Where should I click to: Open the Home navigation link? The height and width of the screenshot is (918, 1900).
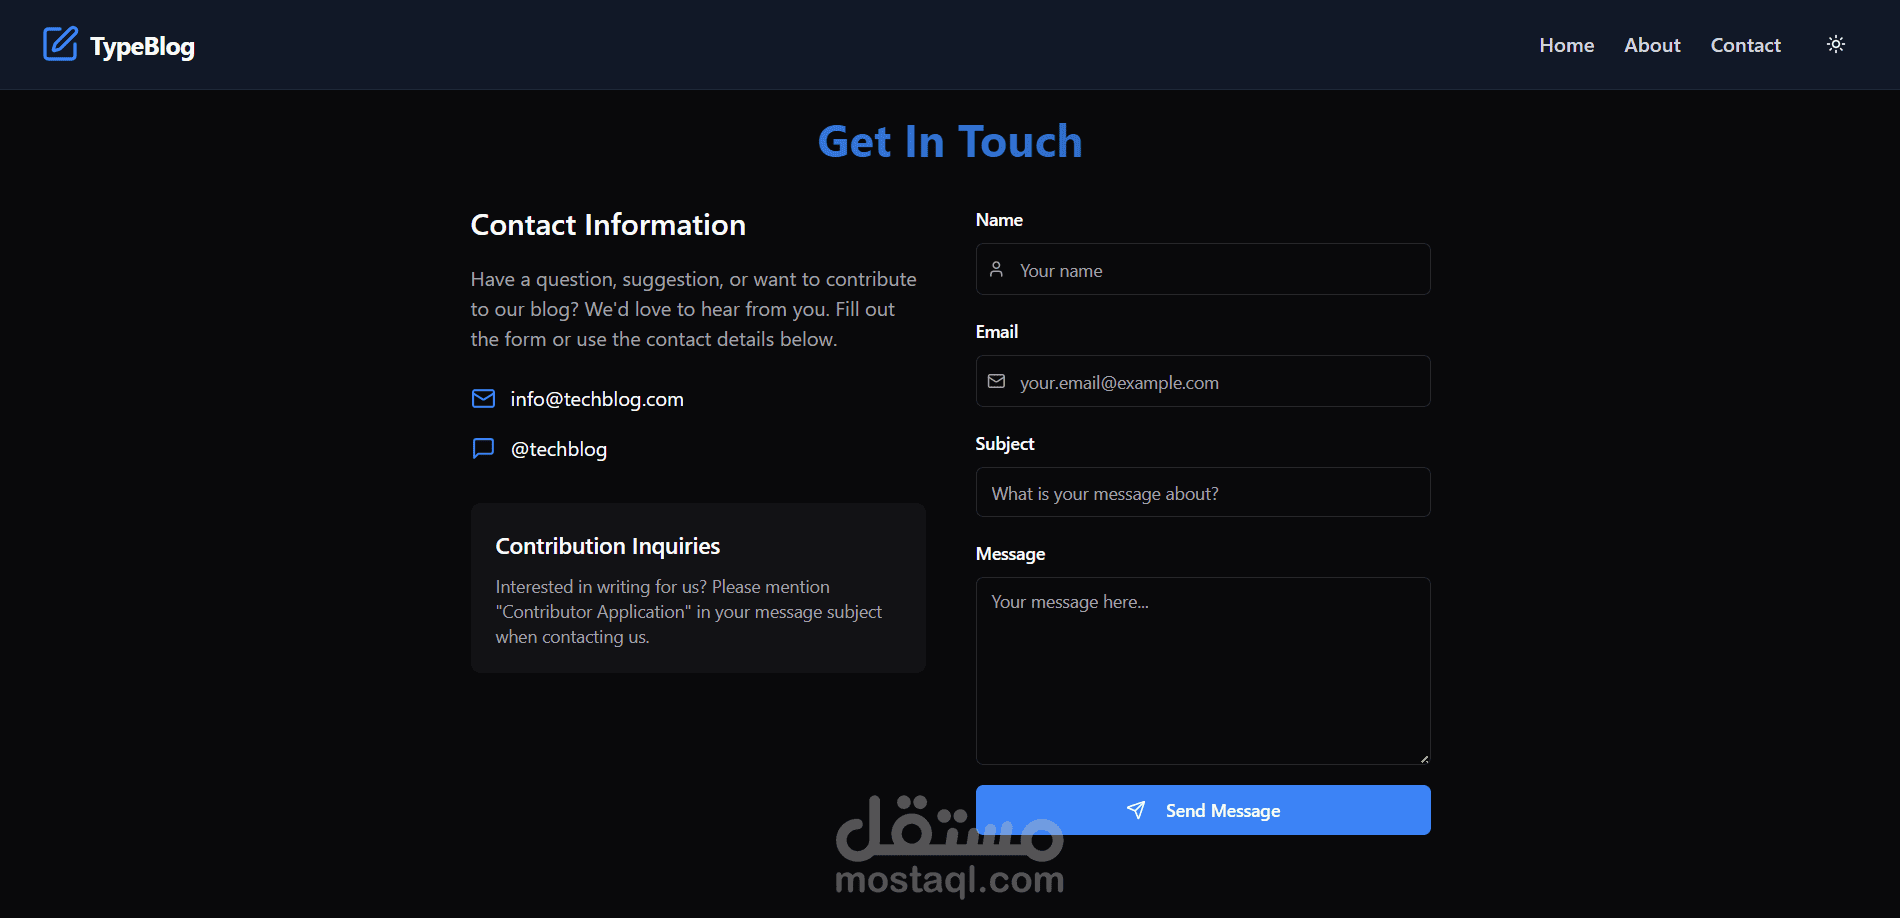[1566, 45]
